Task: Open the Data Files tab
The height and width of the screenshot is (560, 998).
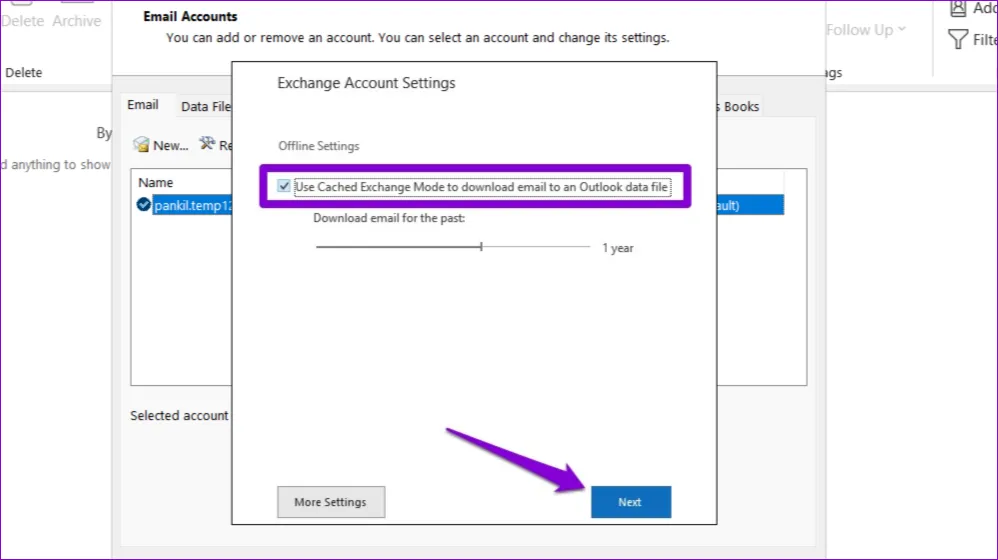Action: 205,107
